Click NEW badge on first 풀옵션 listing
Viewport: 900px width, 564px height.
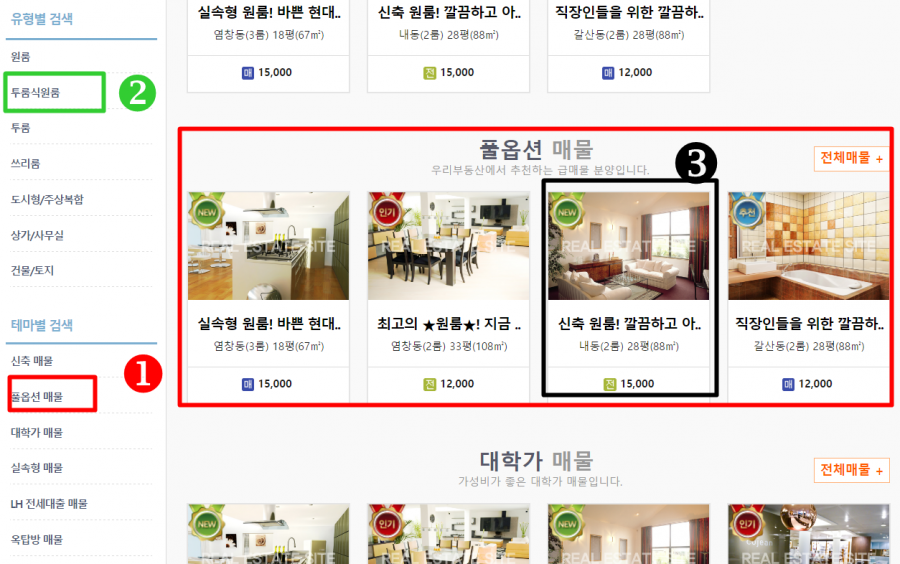pos(207,211)
